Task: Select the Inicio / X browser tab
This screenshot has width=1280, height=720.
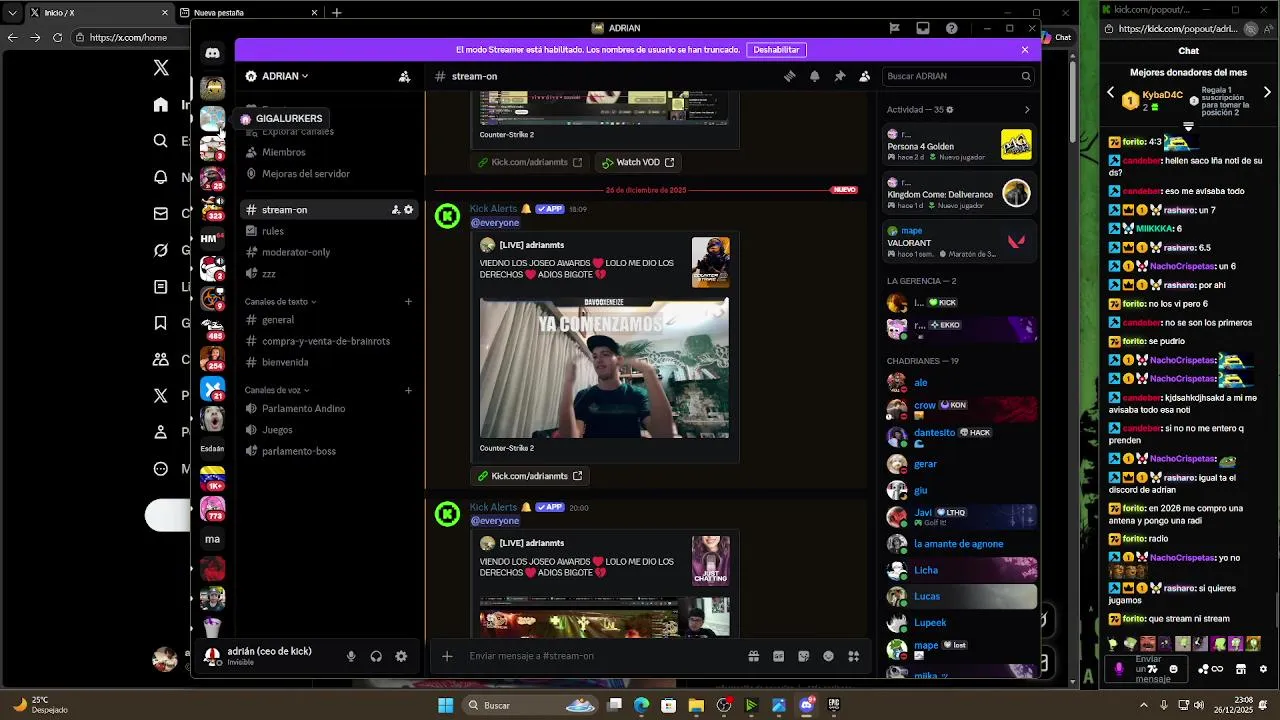Action: (x=100, y=13)
